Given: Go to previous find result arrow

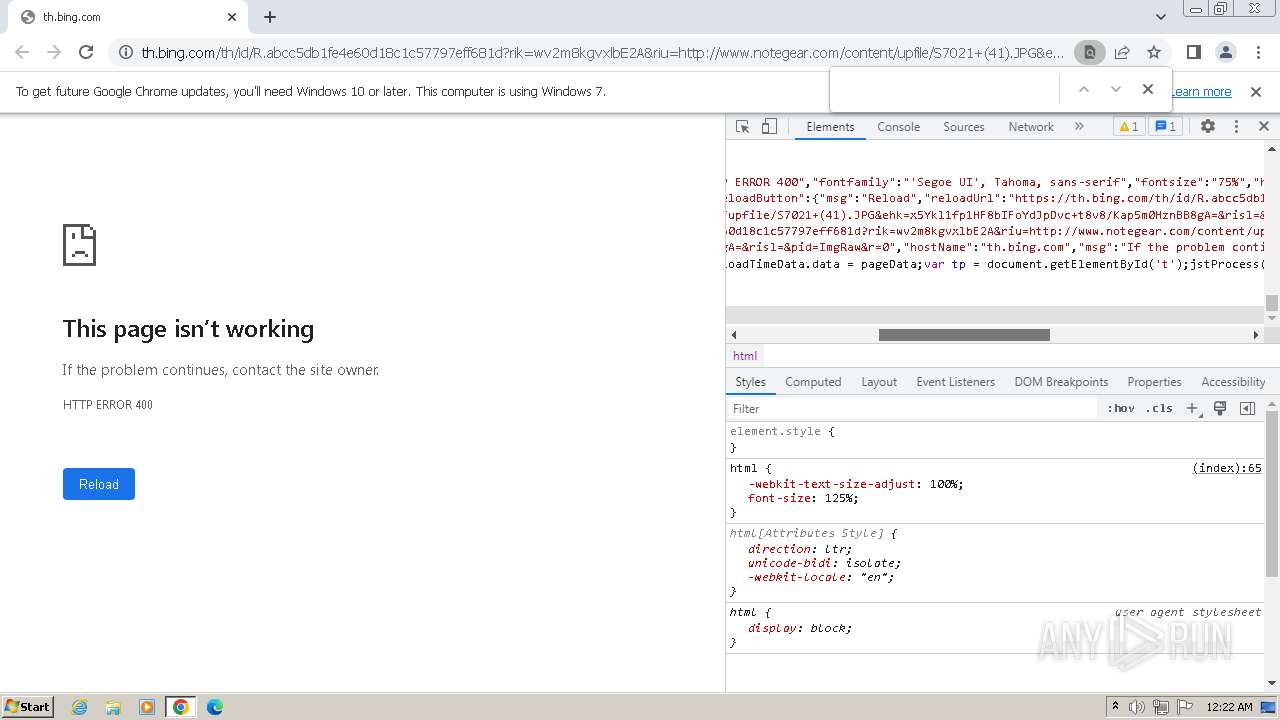Looking at the screenshot, I should point(1083,89).
